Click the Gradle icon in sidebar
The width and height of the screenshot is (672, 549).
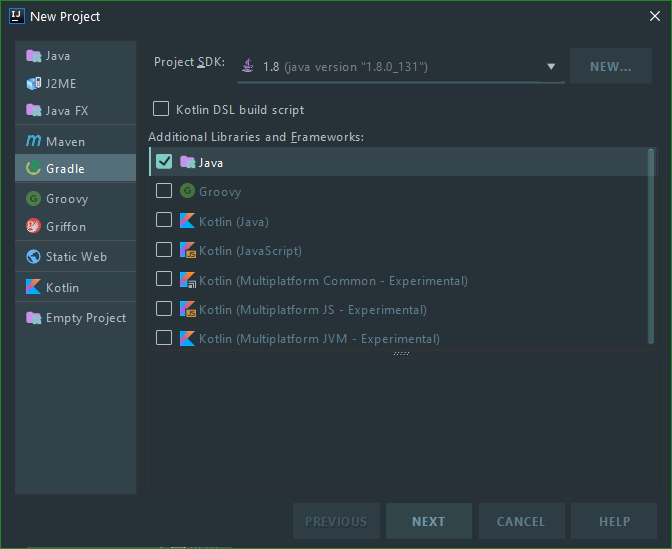33,168
